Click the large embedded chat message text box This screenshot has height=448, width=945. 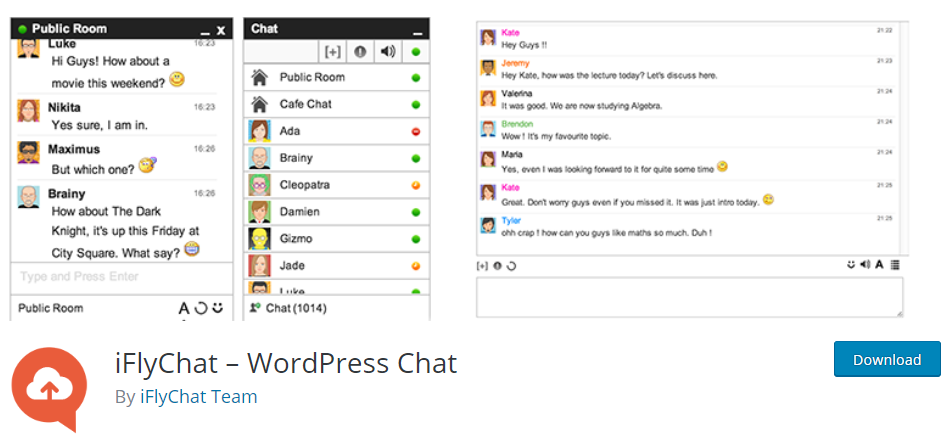tap(689, 297)
